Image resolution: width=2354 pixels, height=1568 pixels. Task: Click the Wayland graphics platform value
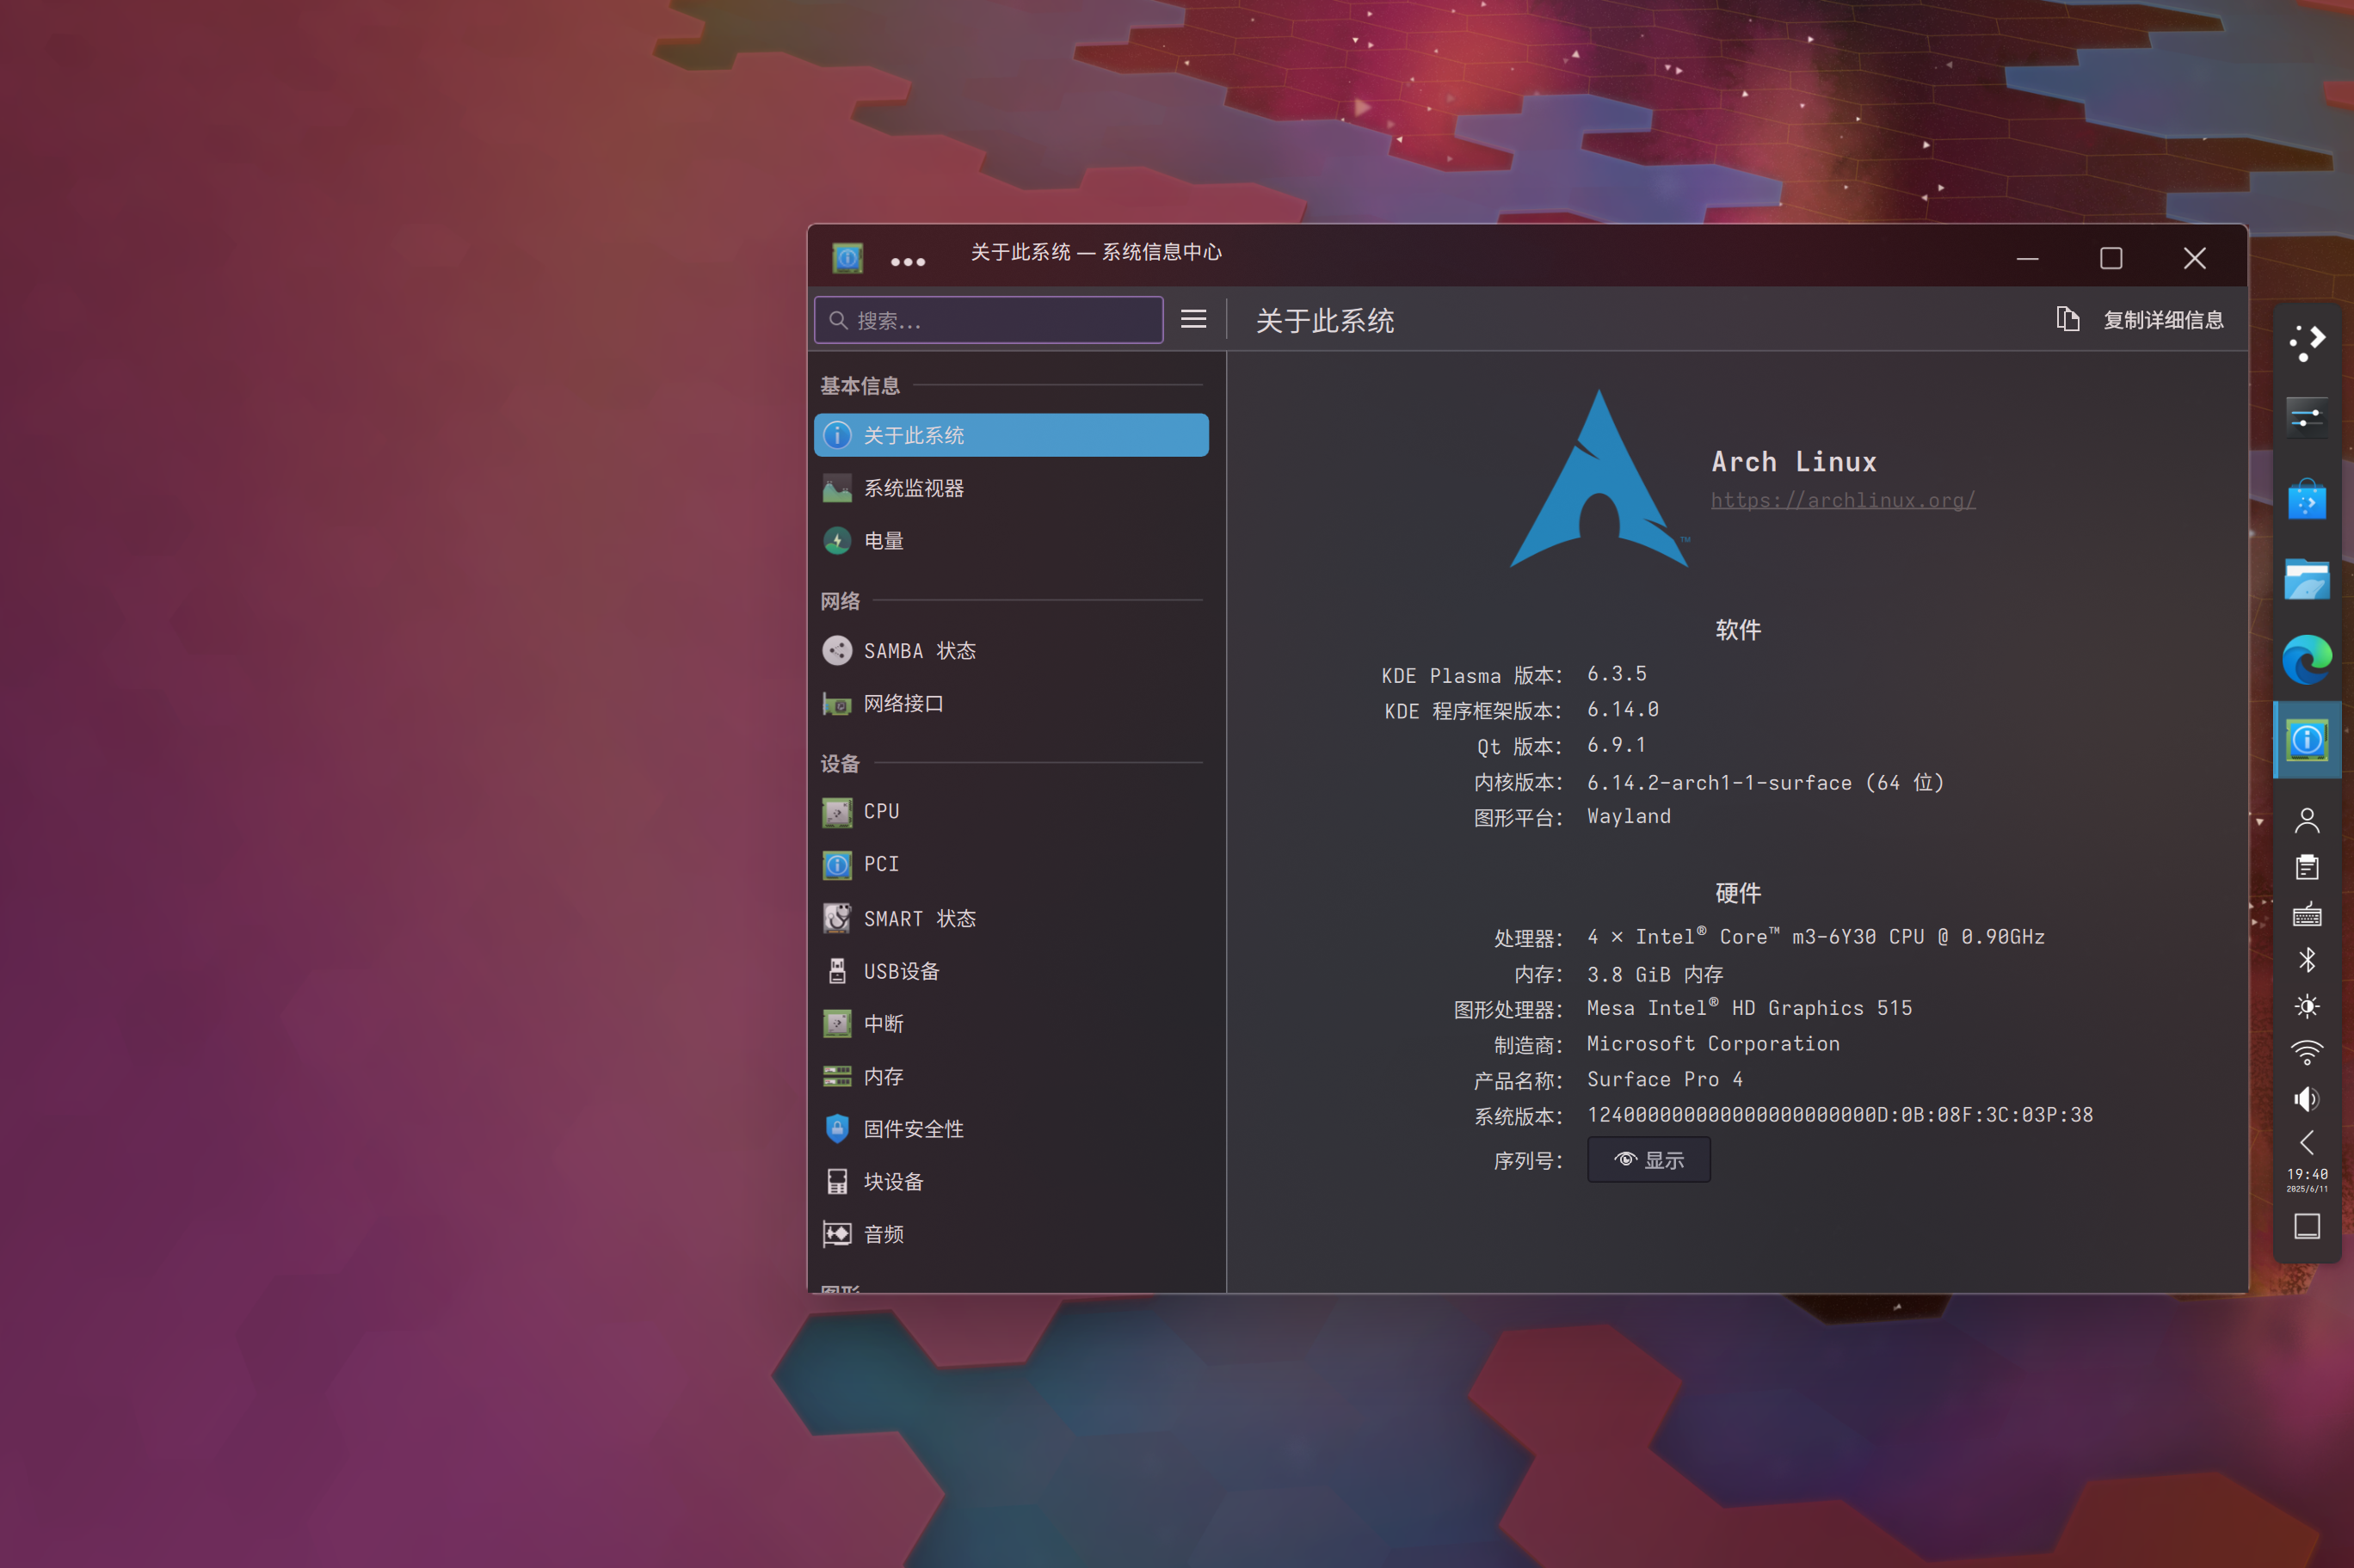pos(1628,817)
